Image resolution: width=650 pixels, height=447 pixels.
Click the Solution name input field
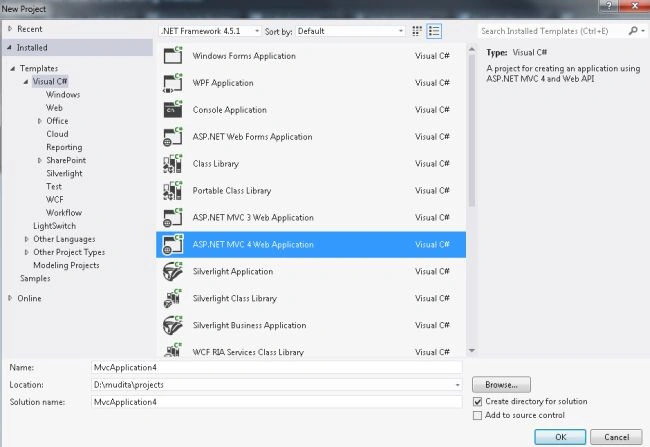pos(276,402)
